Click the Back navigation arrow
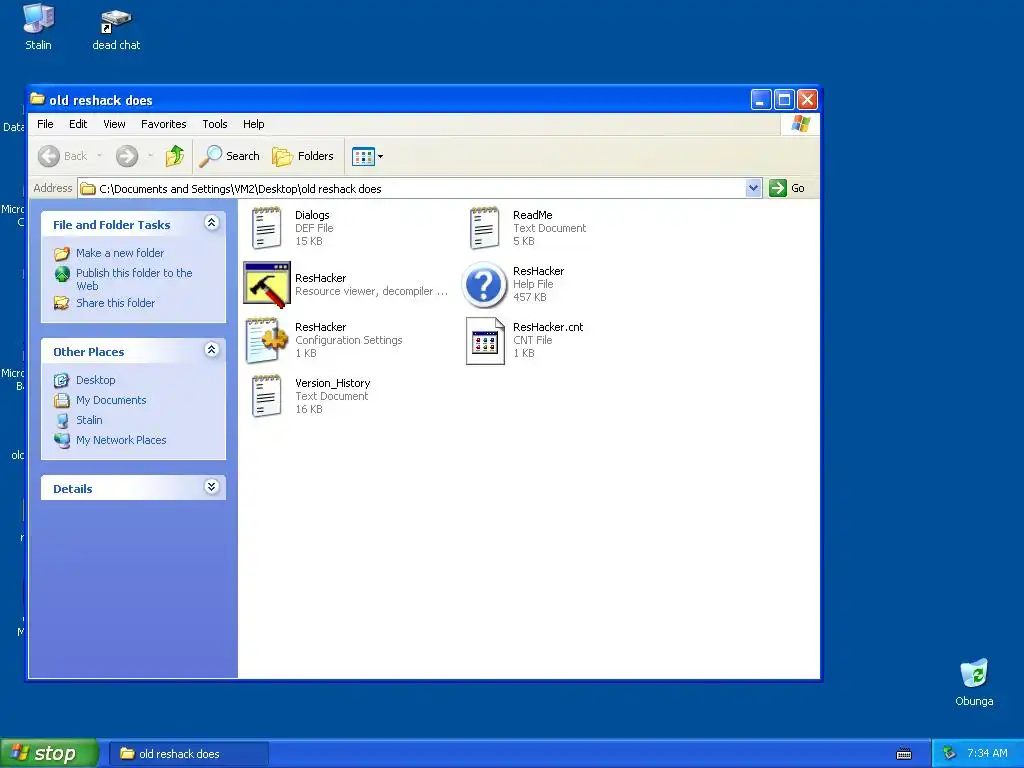 point(49,156)
